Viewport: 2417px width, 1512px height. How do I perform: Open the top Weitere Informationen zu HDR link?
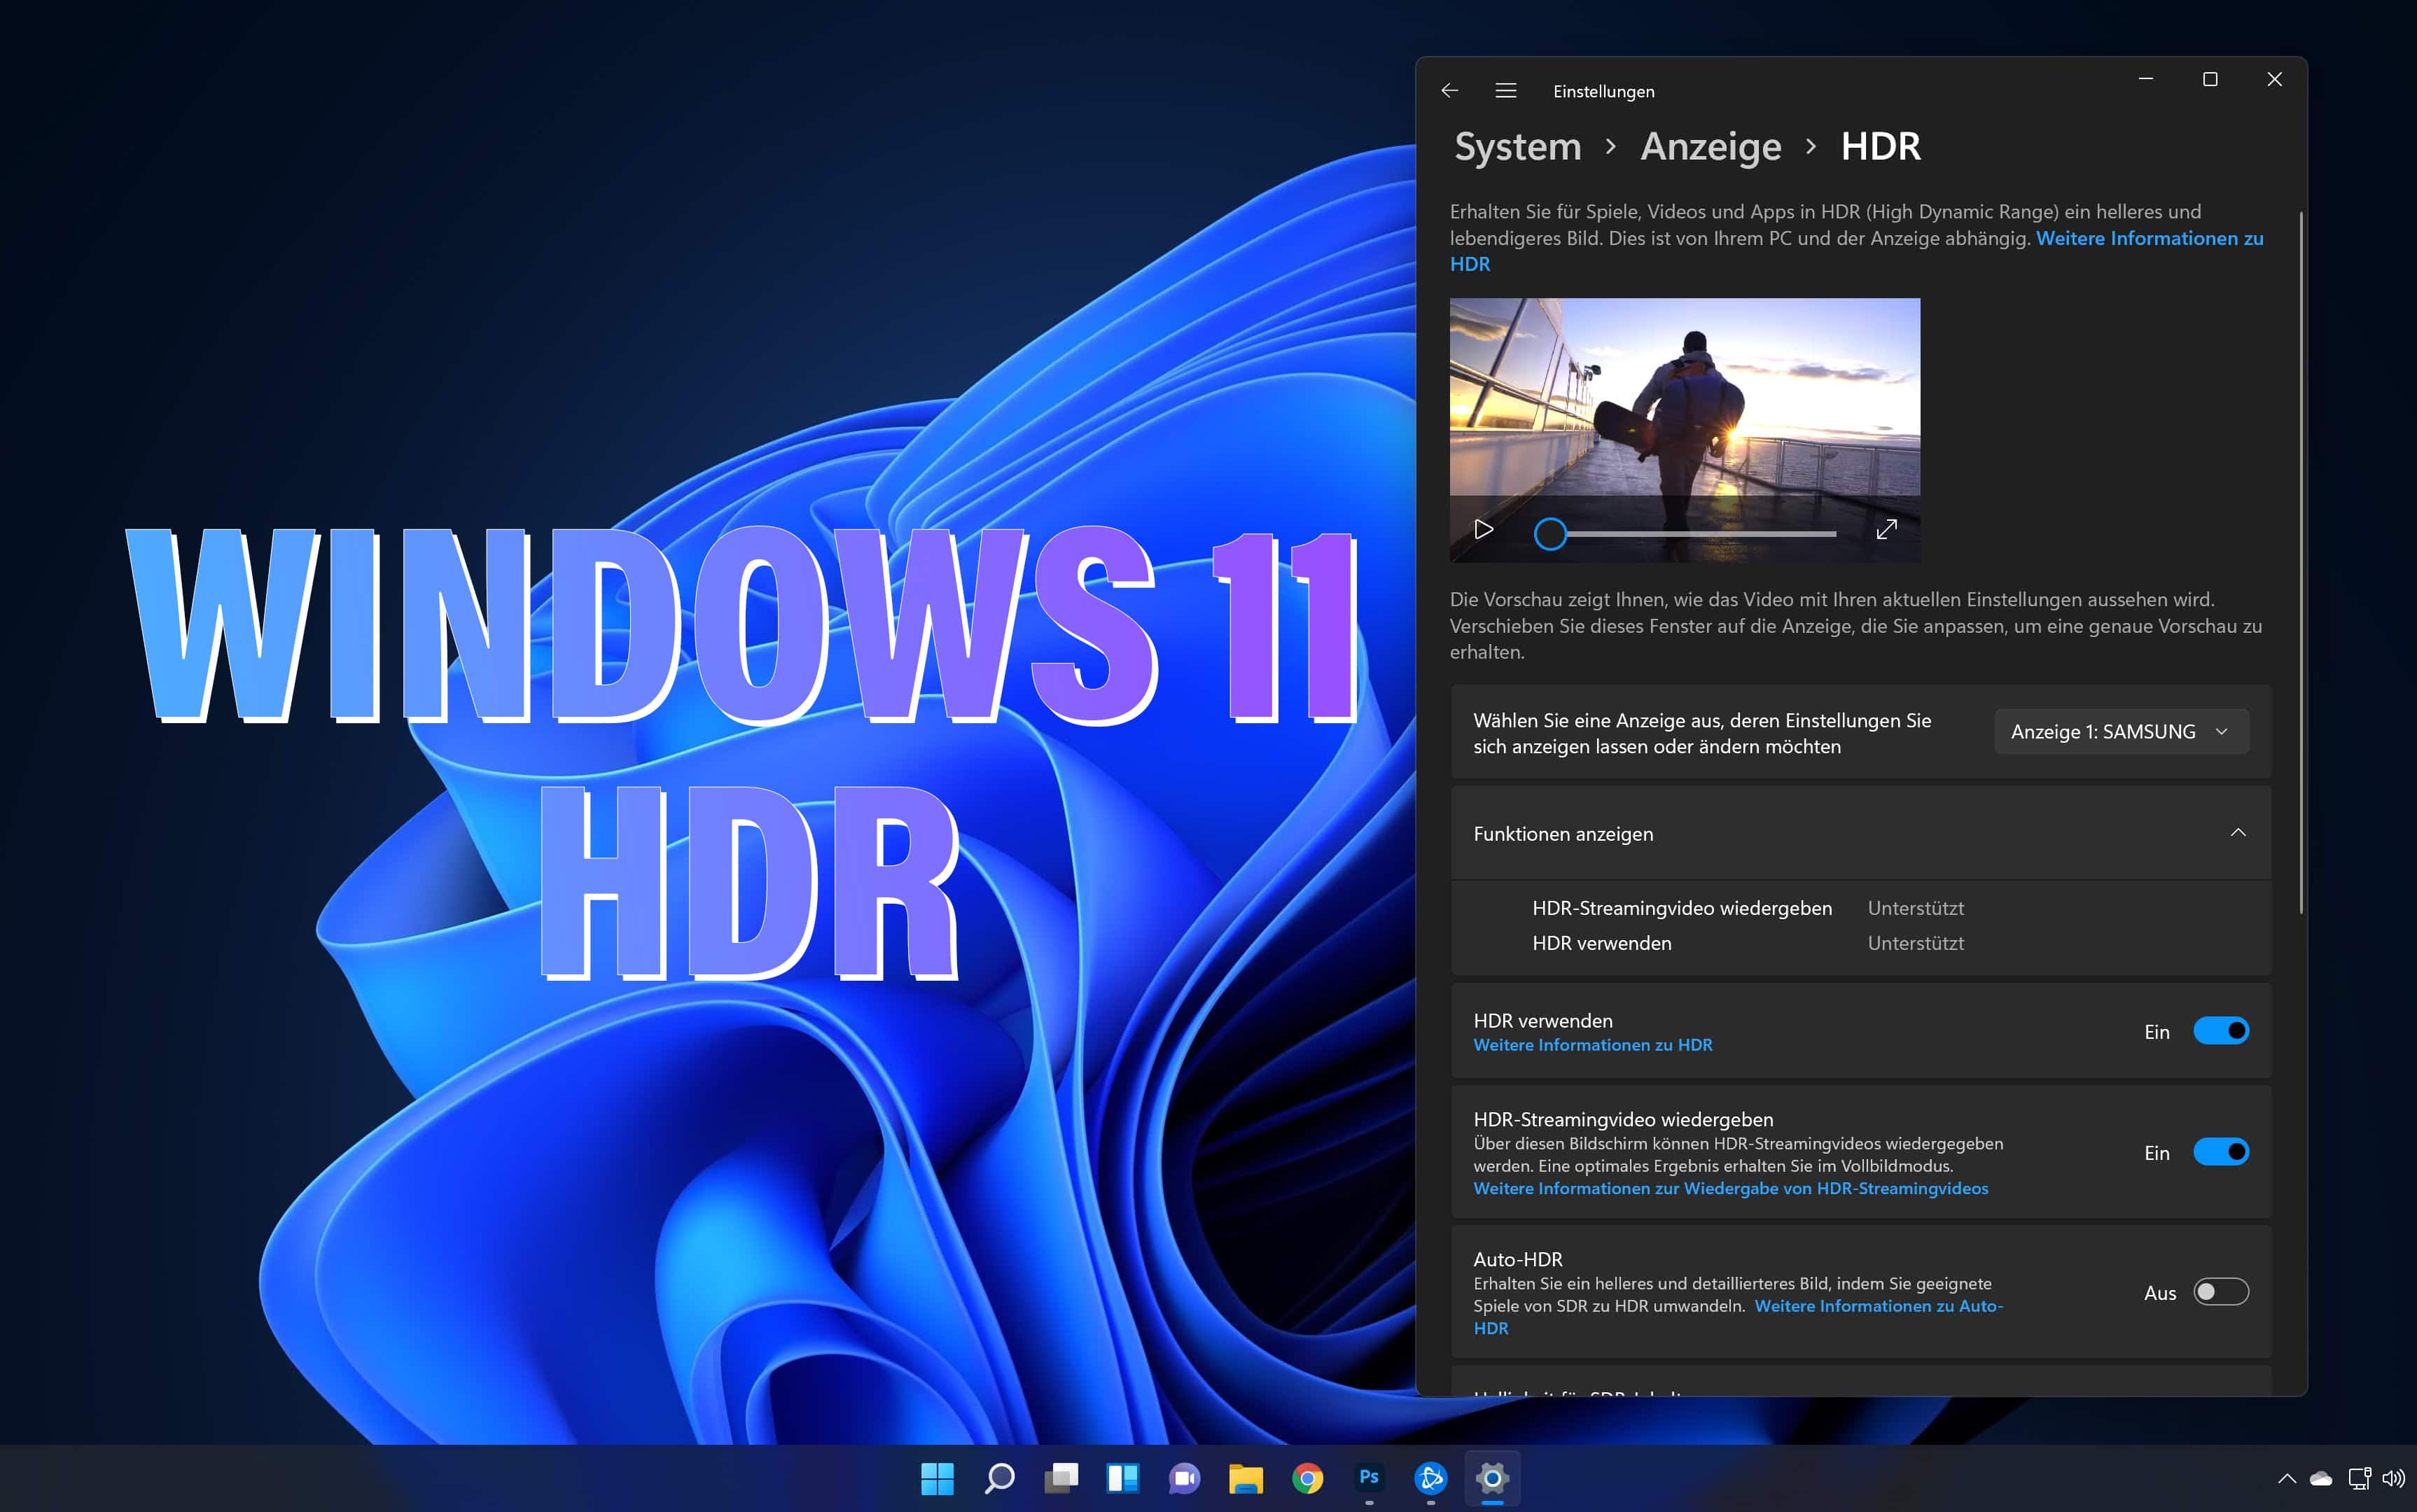(2149, 238)
